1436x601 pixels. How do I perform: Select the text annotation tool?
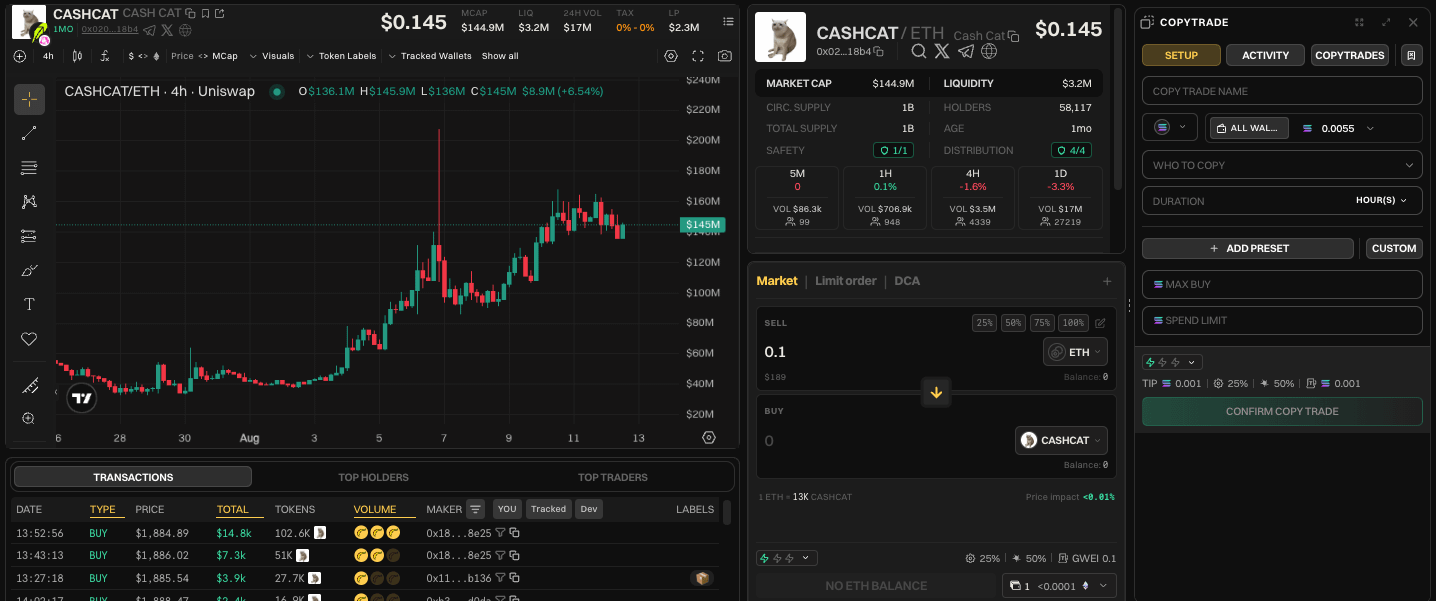(29, 304)
